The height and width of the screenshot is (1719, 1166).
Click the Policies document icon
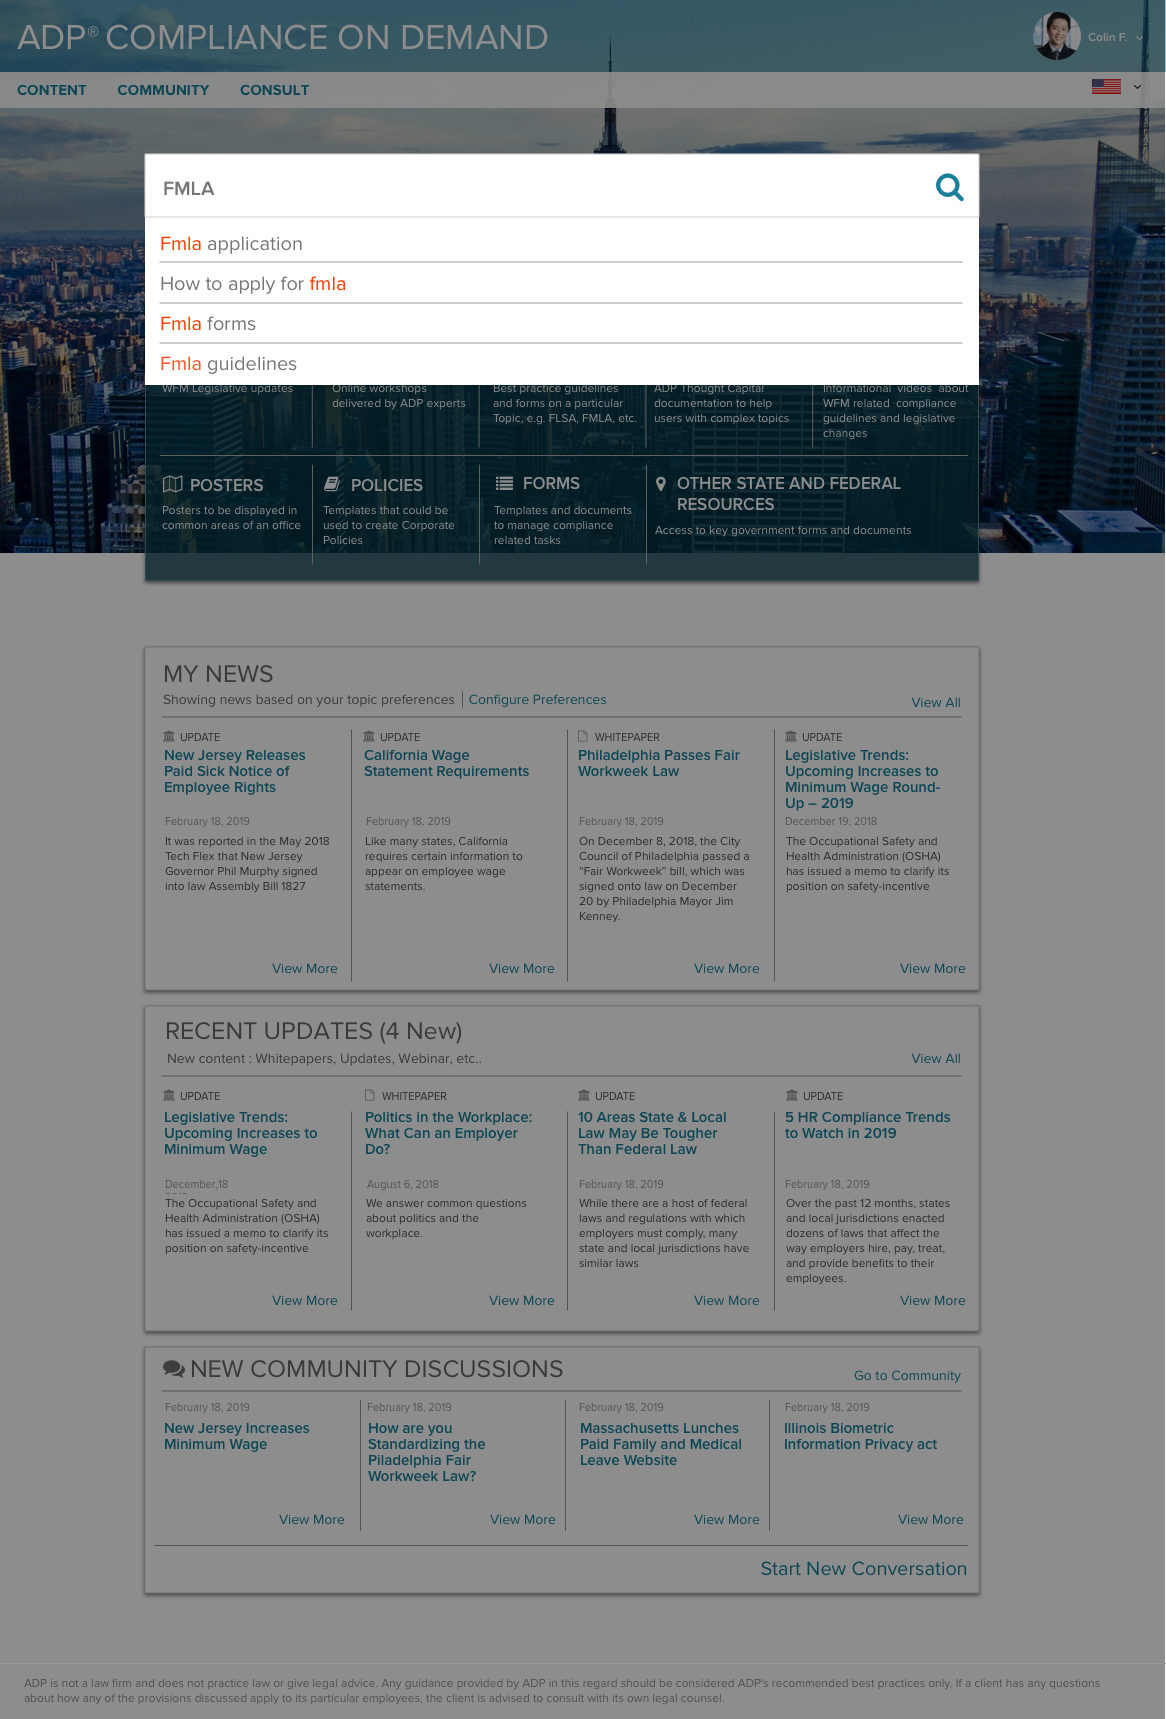332,484
